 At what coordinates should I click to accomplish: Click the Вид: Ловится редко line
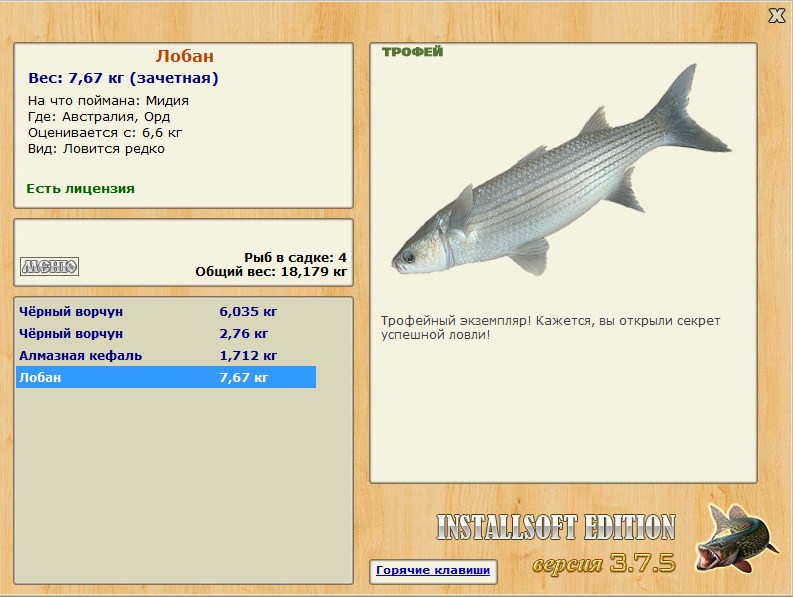point(96,149)
